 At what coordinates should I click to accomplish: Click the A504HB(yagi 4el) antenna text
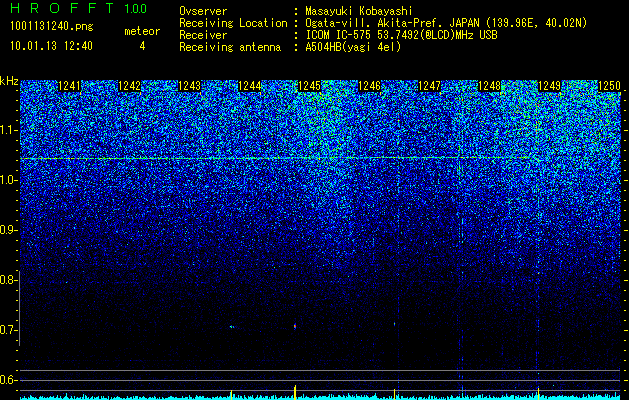point(353,47)
